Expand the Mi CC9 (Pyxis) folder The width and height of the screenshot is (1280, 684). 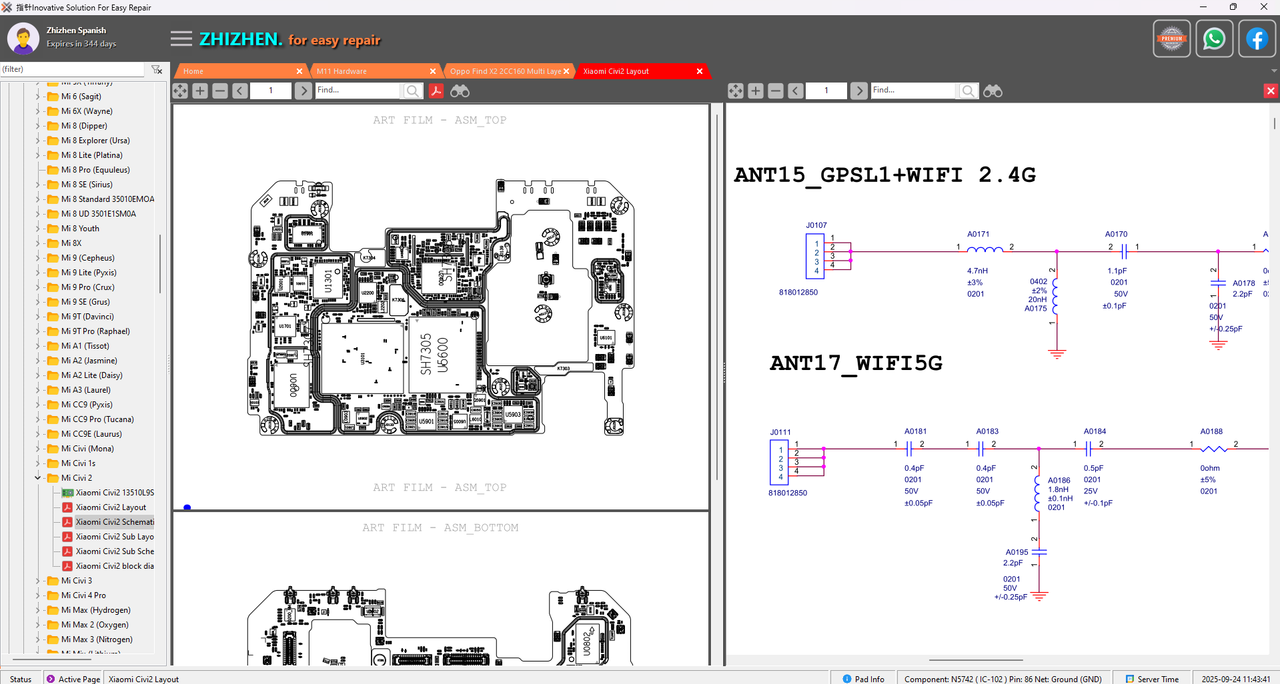[x=39, y=405]
